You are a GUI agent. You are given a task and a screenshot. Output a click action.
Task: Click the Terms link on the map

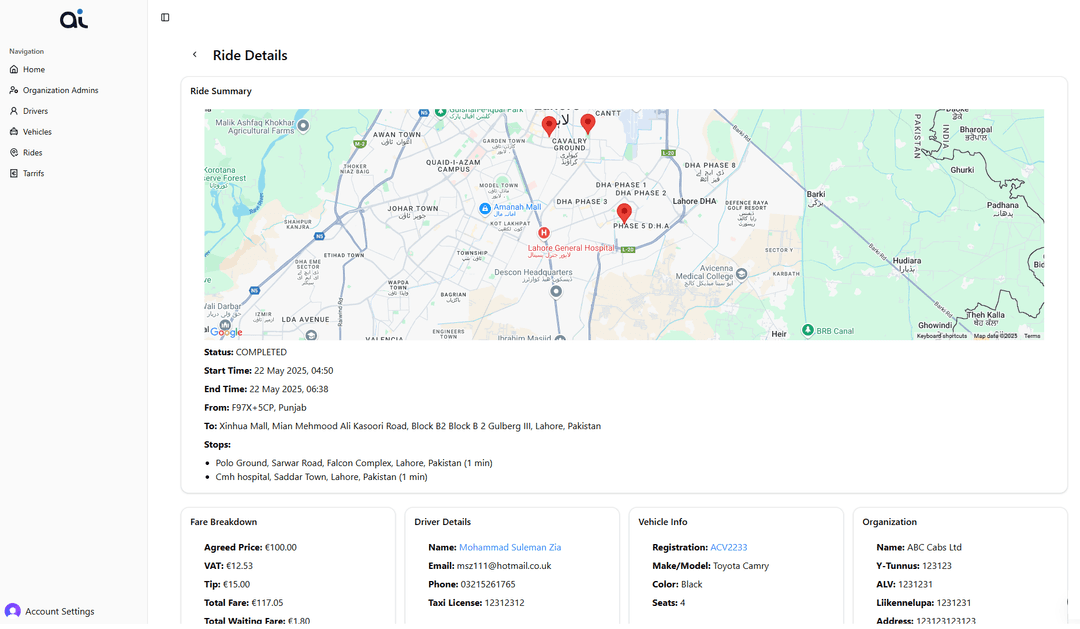pos(1032,336)
